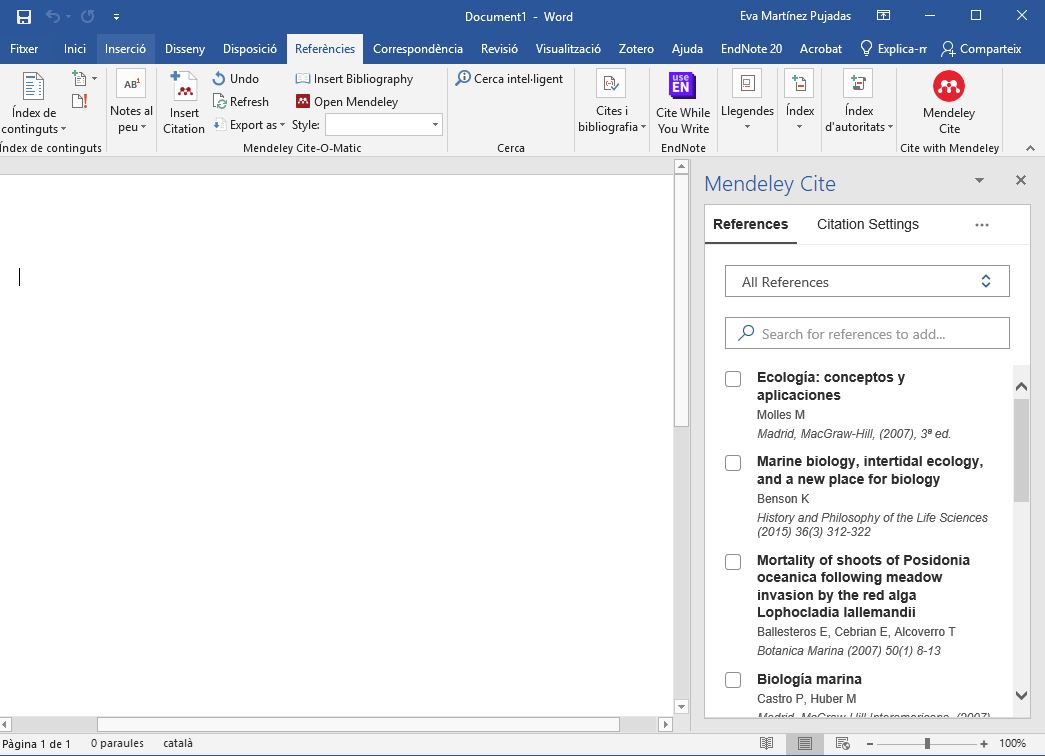Screen dimensions: 1045x756
Task: Switch to Citation Settings tab
Action: tap(868, 225)
